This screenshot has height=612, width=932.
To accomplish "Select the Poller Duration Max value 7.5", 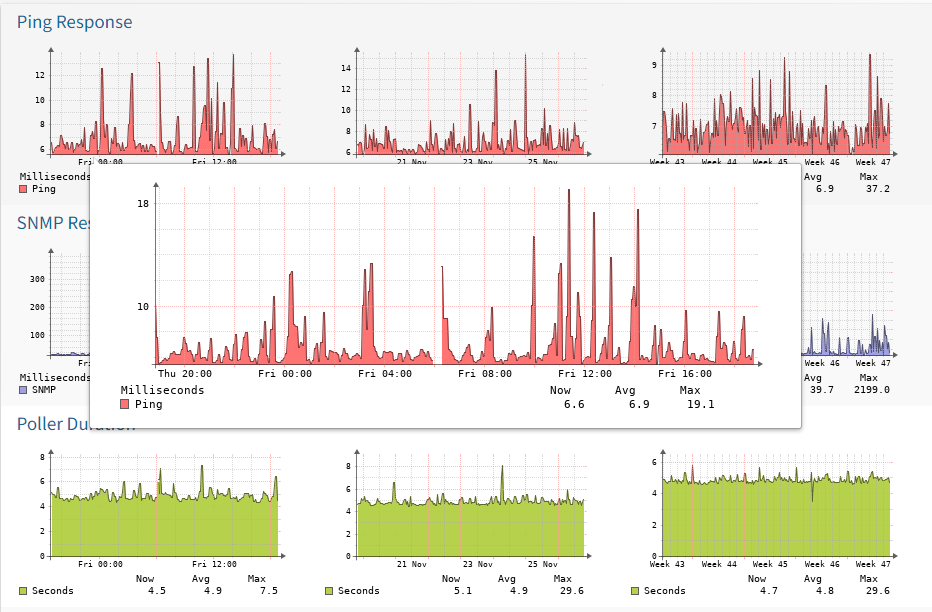I will tap(269, 591).
